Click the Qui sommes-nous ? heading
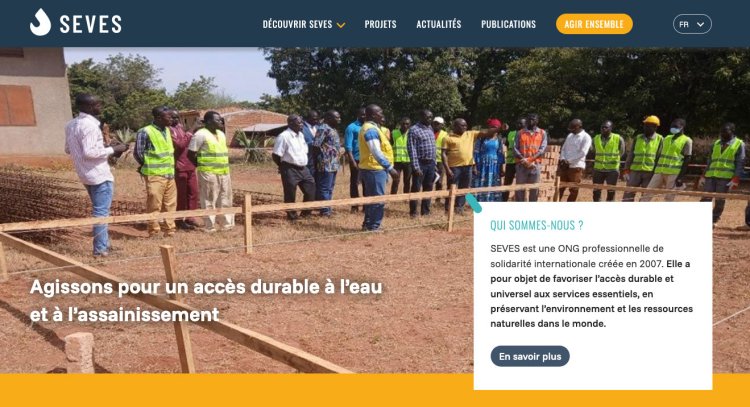The height and width of the screenshot is (407, 750). [537, 225]
